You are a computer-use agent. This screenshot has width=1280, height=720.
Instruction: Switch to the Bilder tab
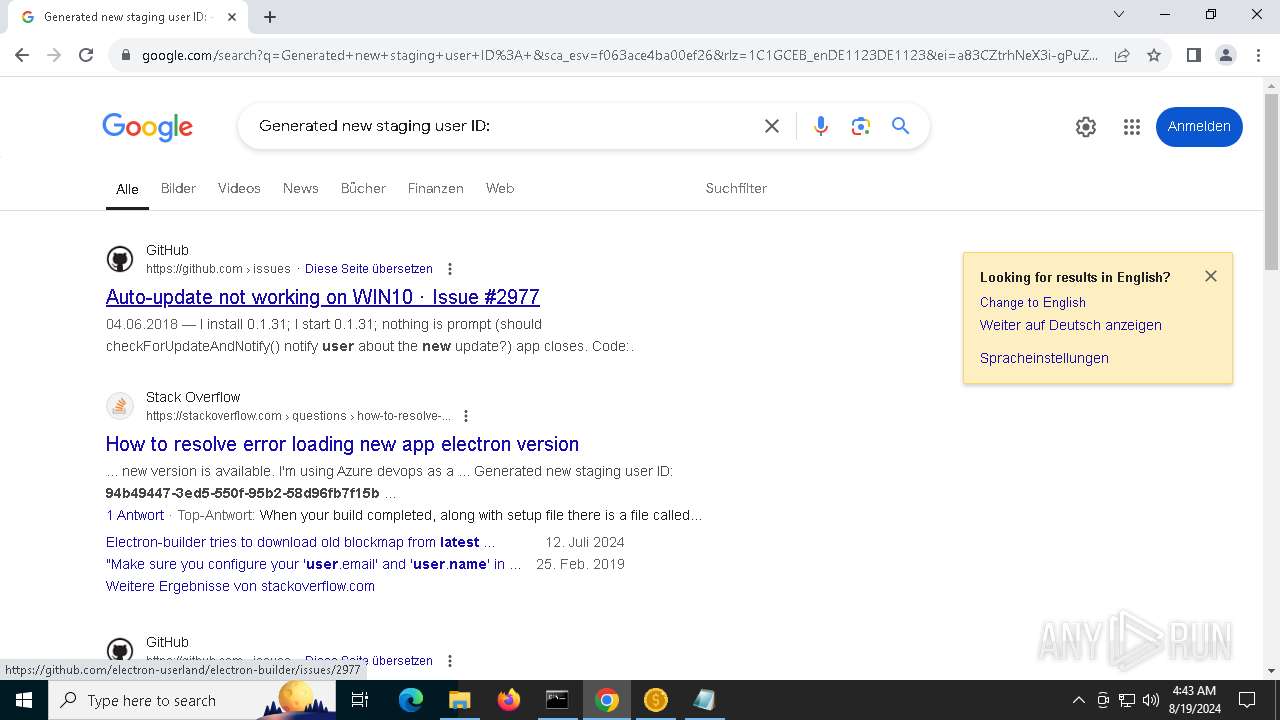(x=178, y=188)
